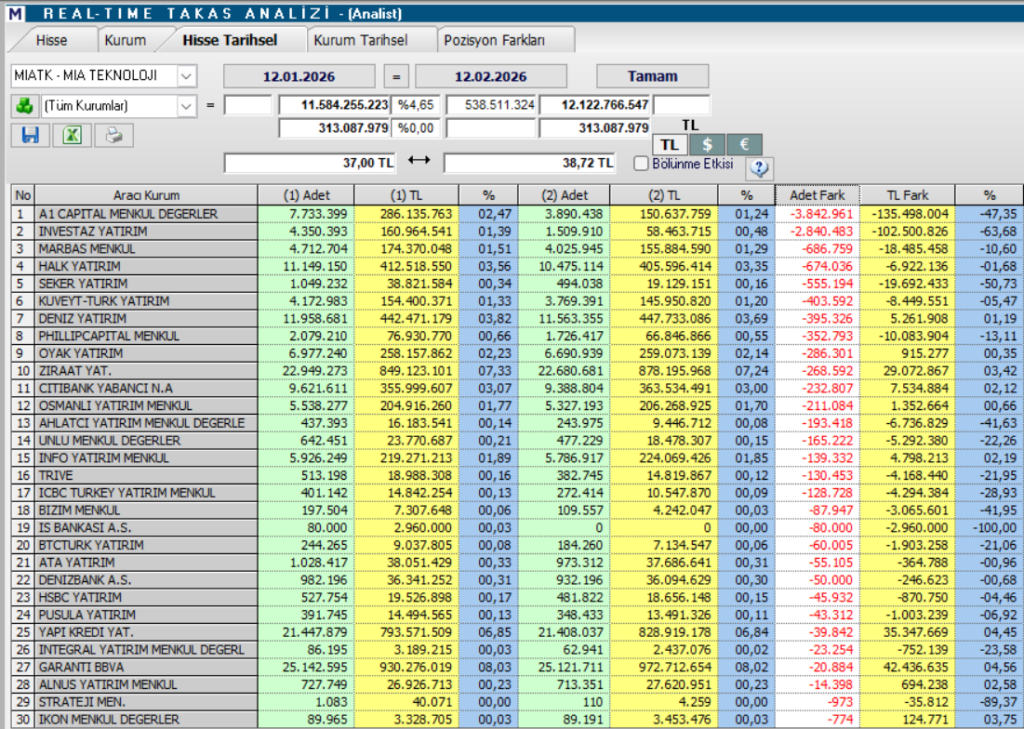The image size is (1024, 729).
Task: Select the INVESTAZ YATIRIM row
Action: point(517,231)
